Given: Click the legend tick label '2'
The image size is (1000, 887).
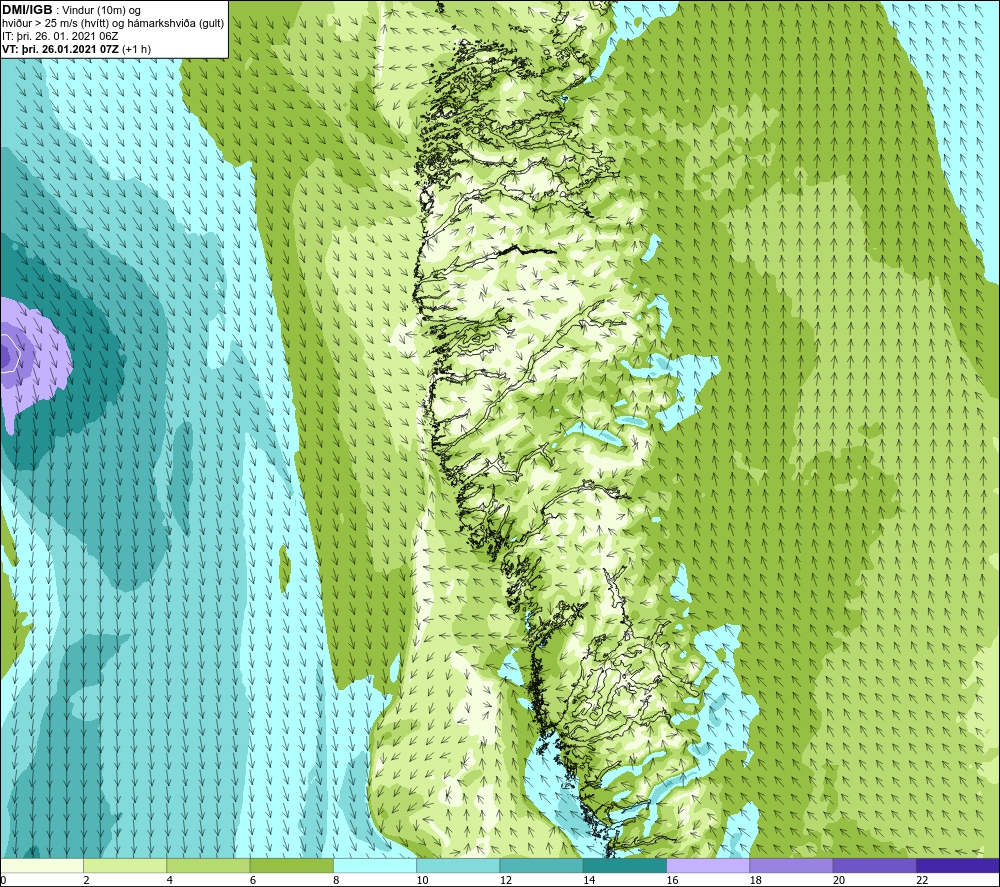Looking at the screenshot, I should [86, 880].
